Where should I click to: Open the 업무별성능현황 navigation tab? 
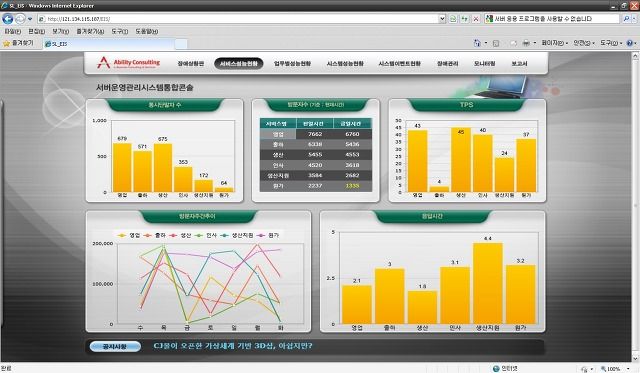pos(292,64)
